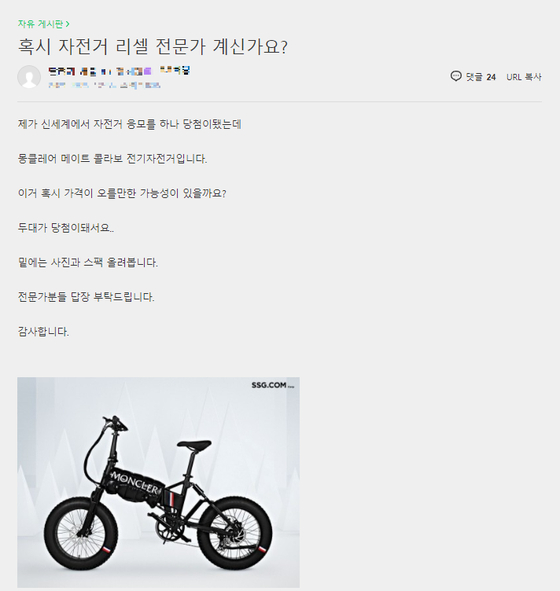Click the post title about 자전거 리셀 전문가
The width and height of the screenshot is (560, 591).
click(x=153, y=47)
